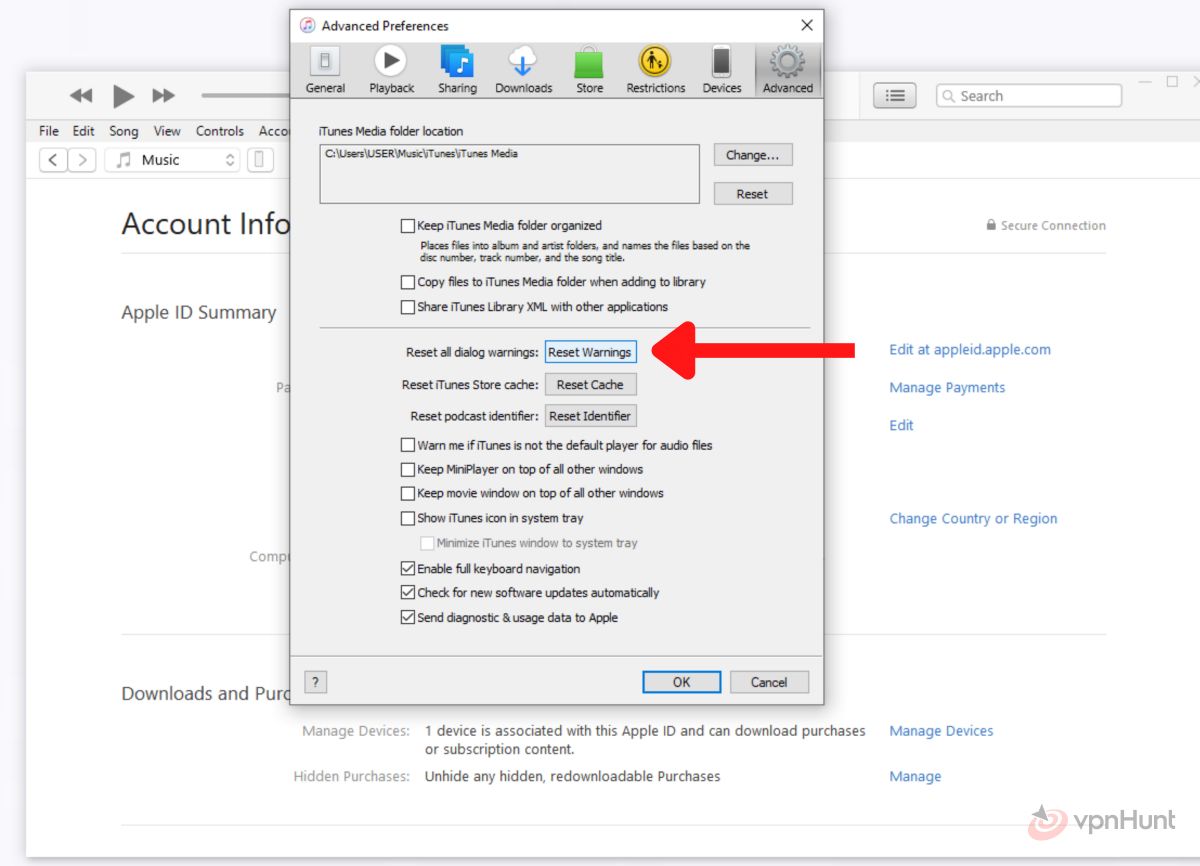Click Secure Connection lock icon
The width and height of the screenshot is (1200, 866).
click(991, 226)
